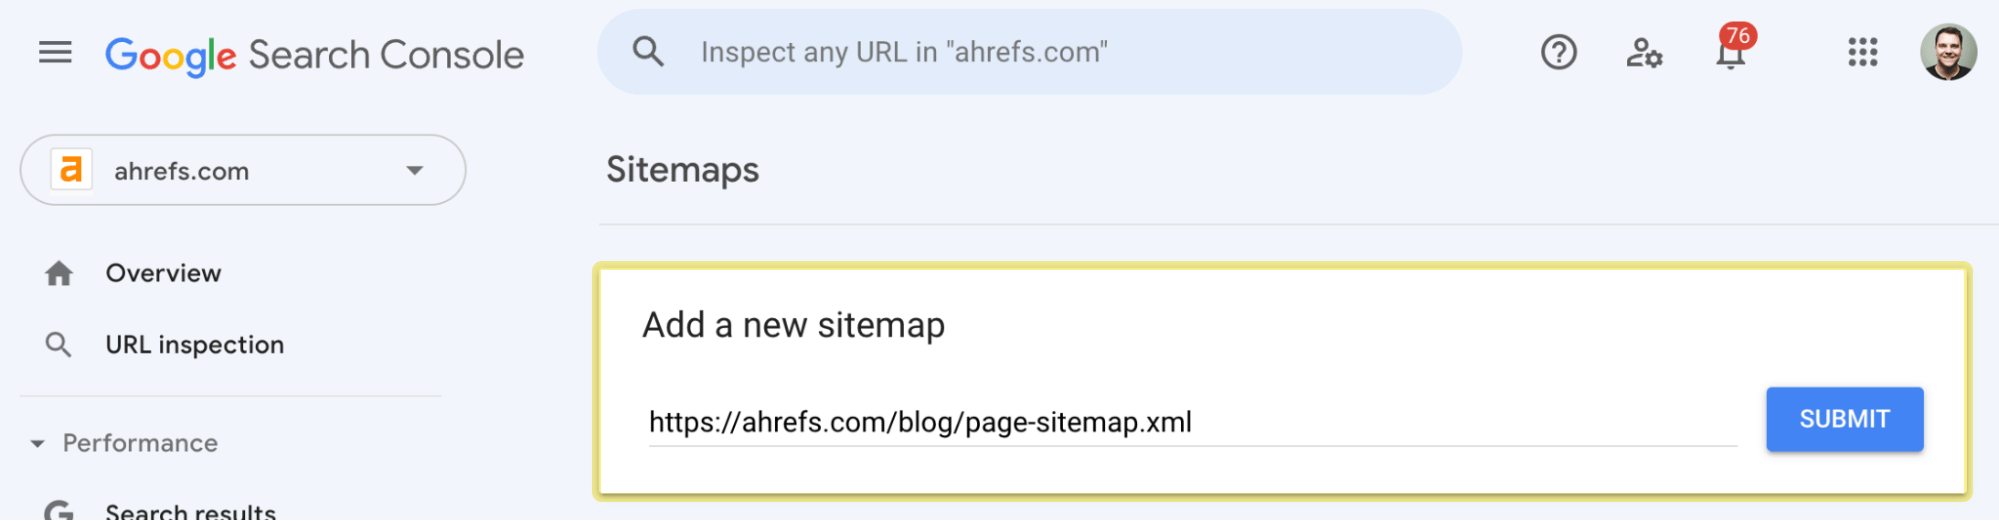Click the ahrefs orange property icon
The height and width of the screenshot is (521, 1999).
coord(71,170)
